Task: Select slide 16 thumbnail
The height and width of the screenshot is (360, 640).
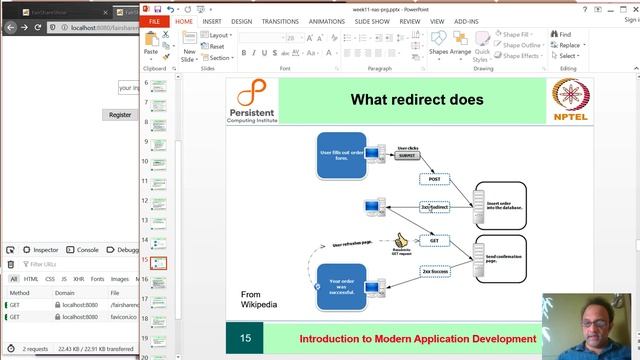Action: pos(158,283)
